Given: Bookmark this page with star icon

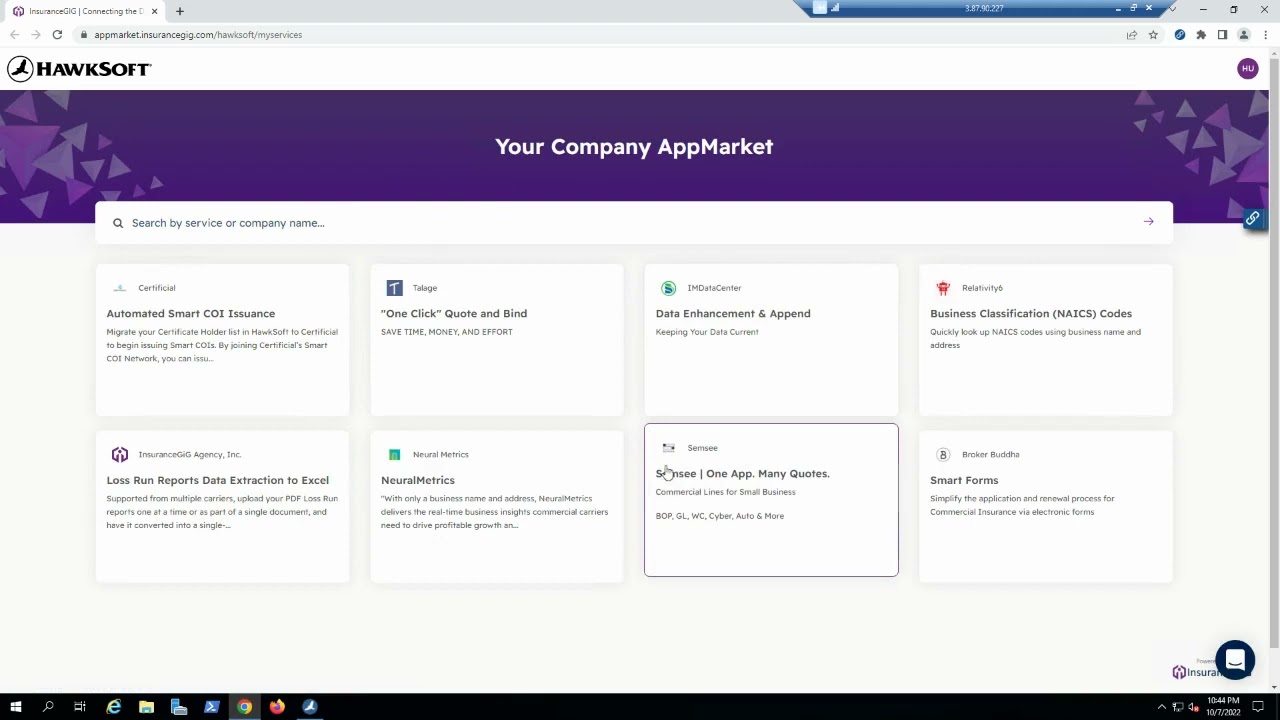Looking at the screenshot, I should coord(1153,35).
